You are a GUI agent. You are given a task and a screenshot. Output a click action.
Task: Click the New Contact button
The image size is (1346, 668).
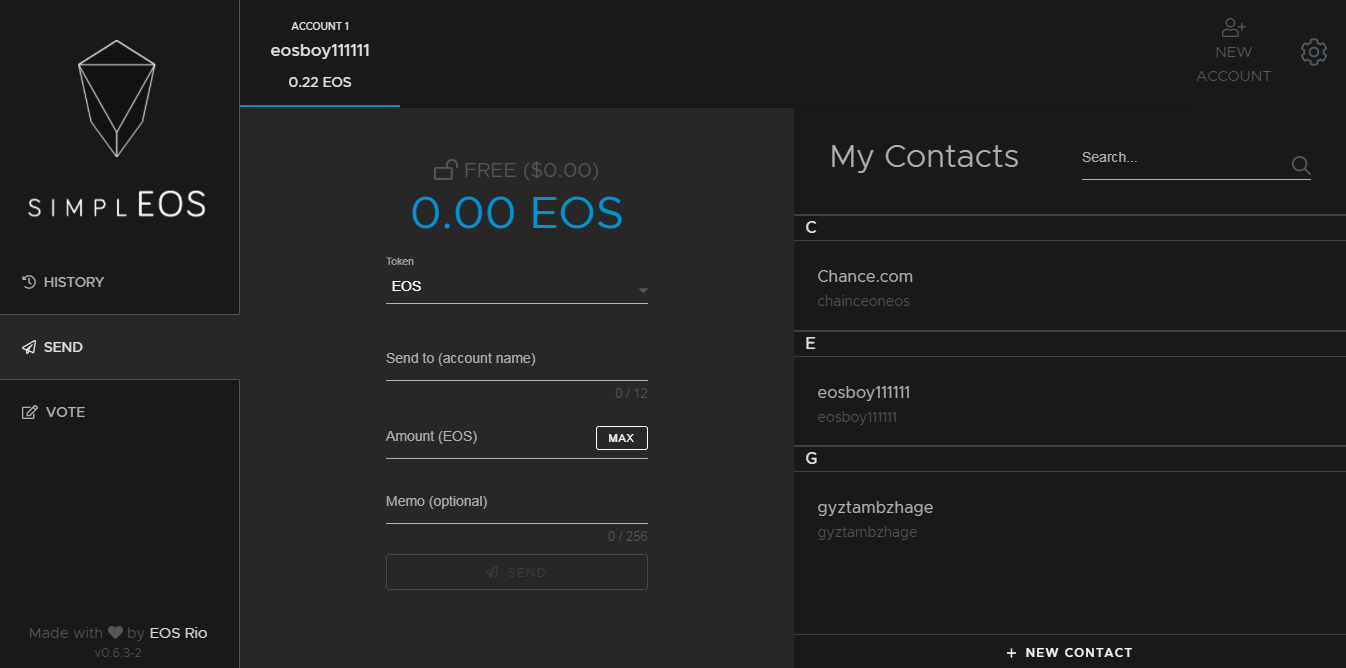tap(1069, 652)
